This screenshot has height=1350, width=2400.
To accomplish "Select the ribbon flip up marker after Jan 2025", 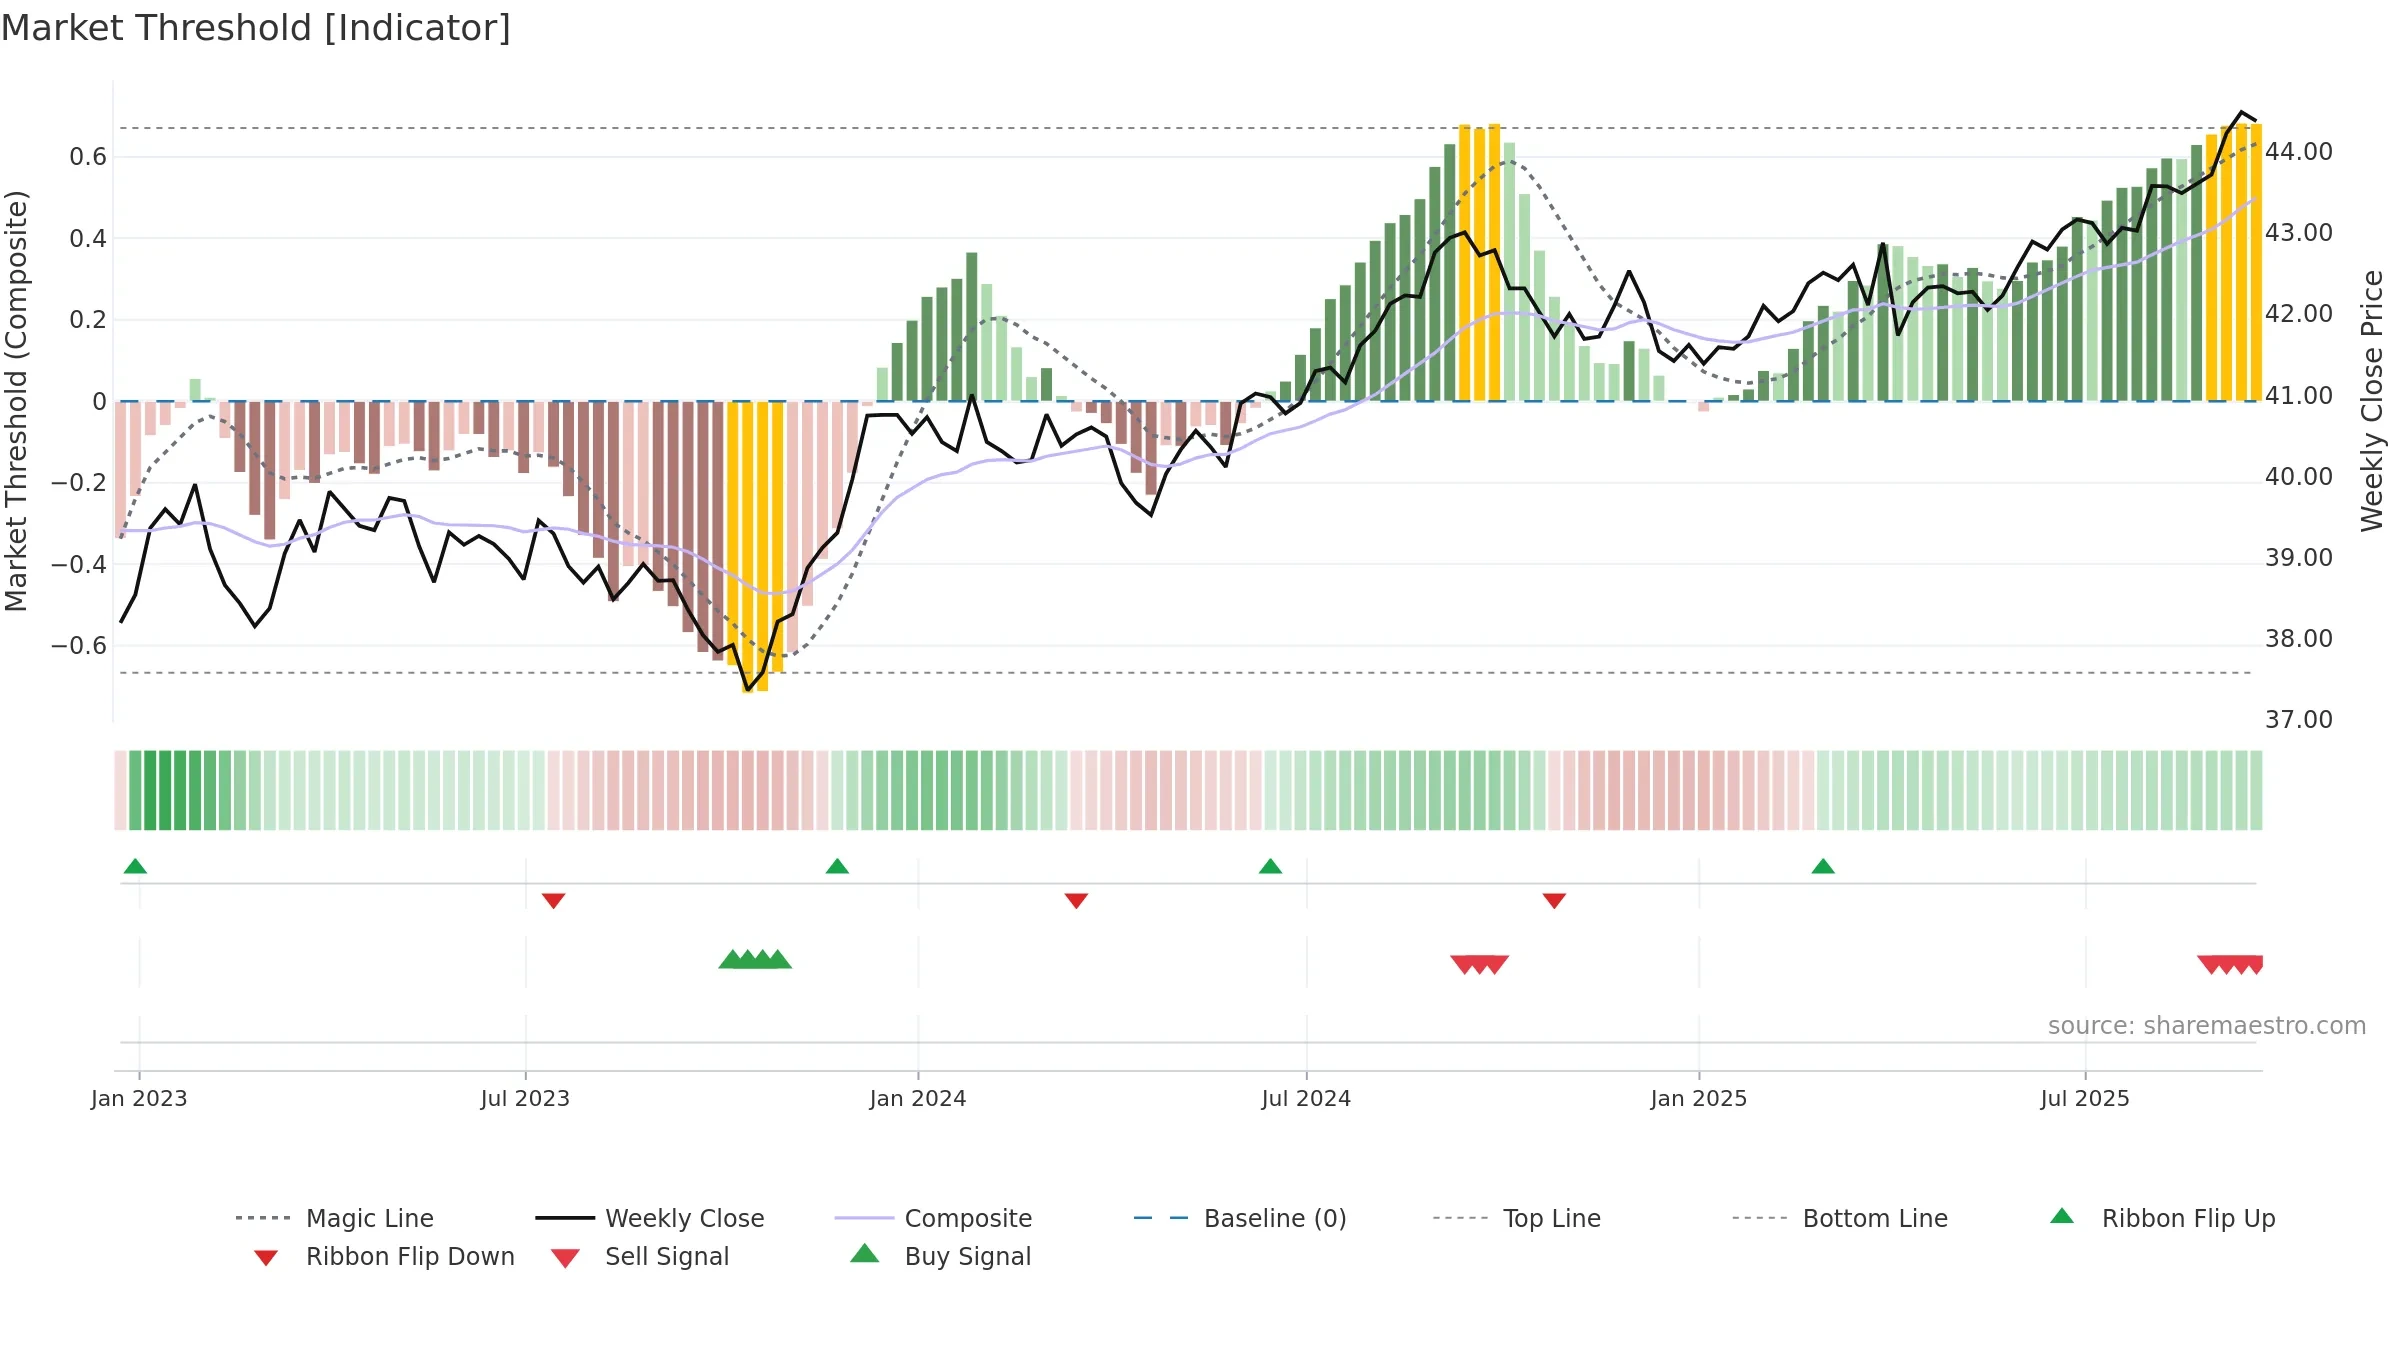I will (x=1823, y=866).
